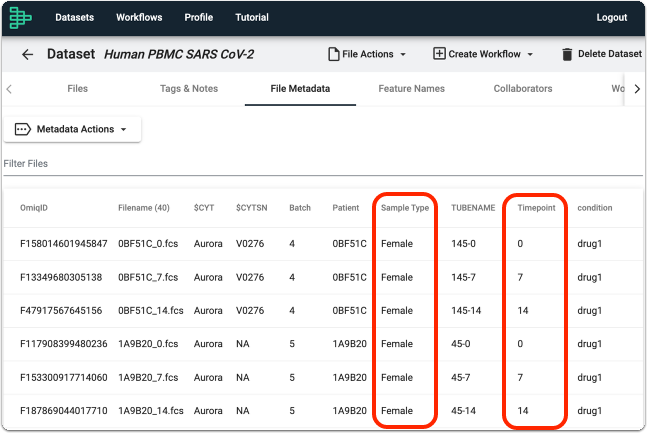Click the Sample Type column header
The width and height of the screenshot is (647, 433).
405,208
